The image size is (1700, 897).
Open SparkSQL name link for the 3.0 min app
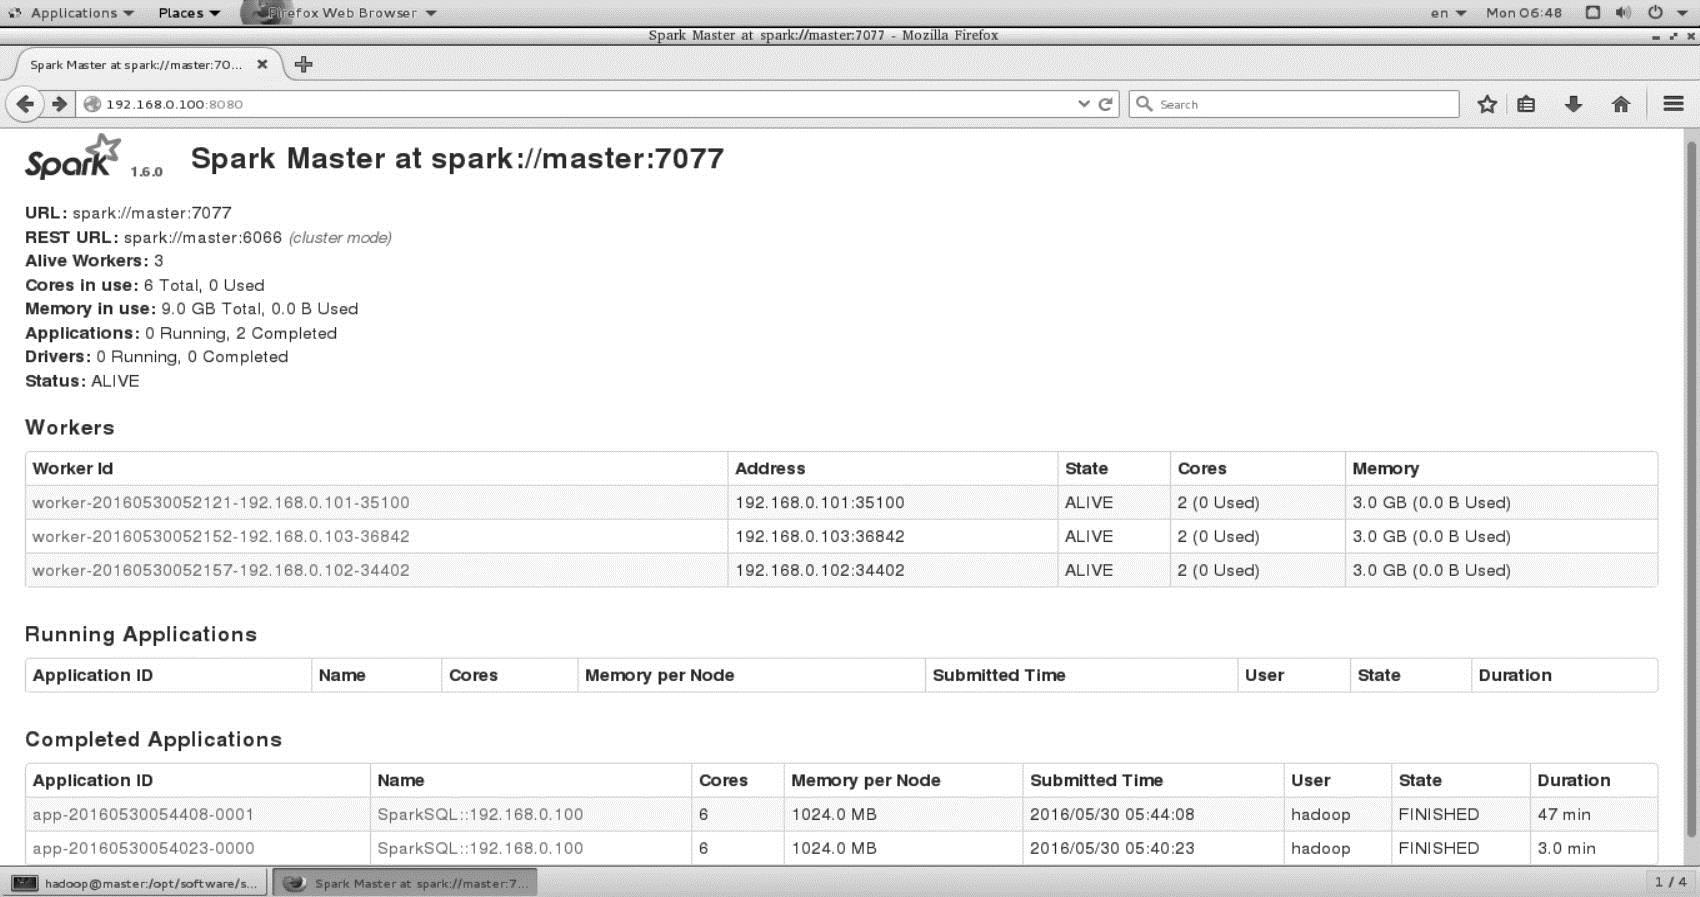480,848
